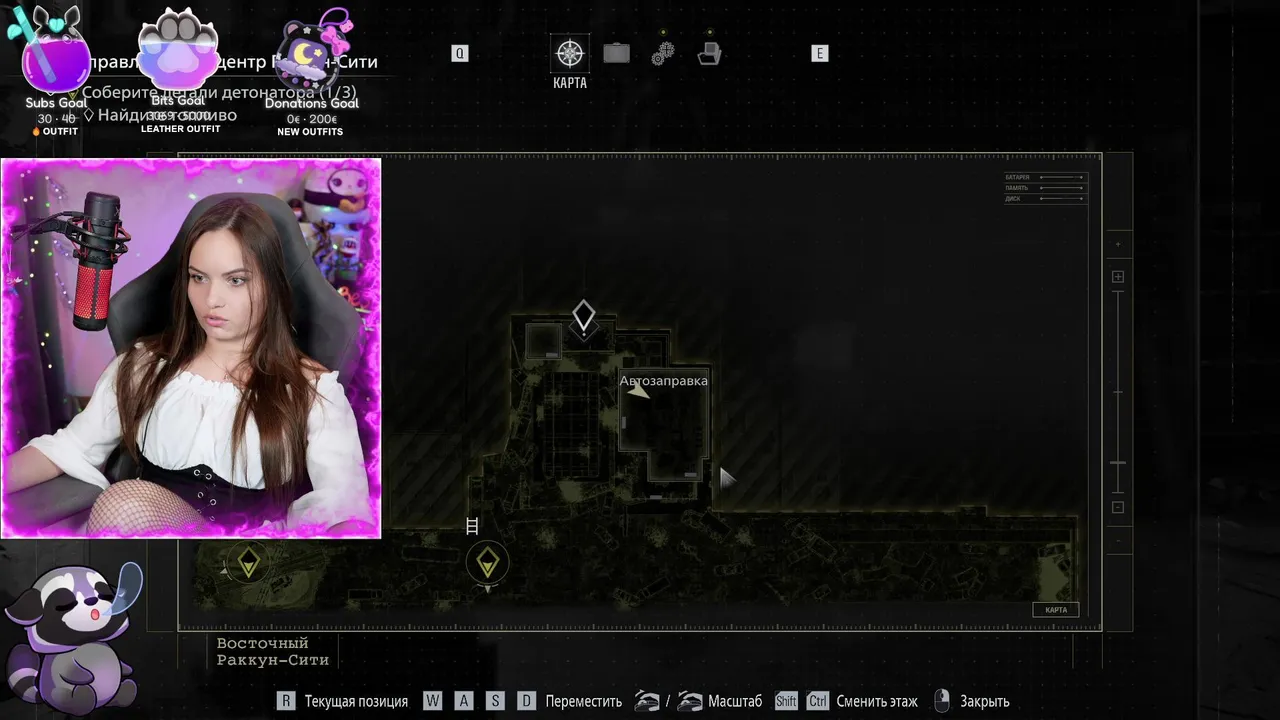The image size is (1280, 720).
Task: Click the mouse icon next to Закрыть
Action: click(x=941, y=700)
